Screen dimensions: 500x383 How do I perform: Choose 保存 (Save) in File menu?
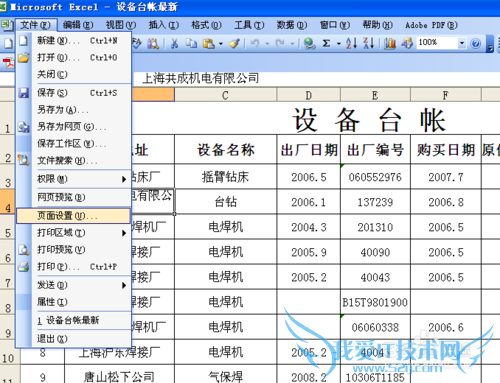(x=73, y=93)
